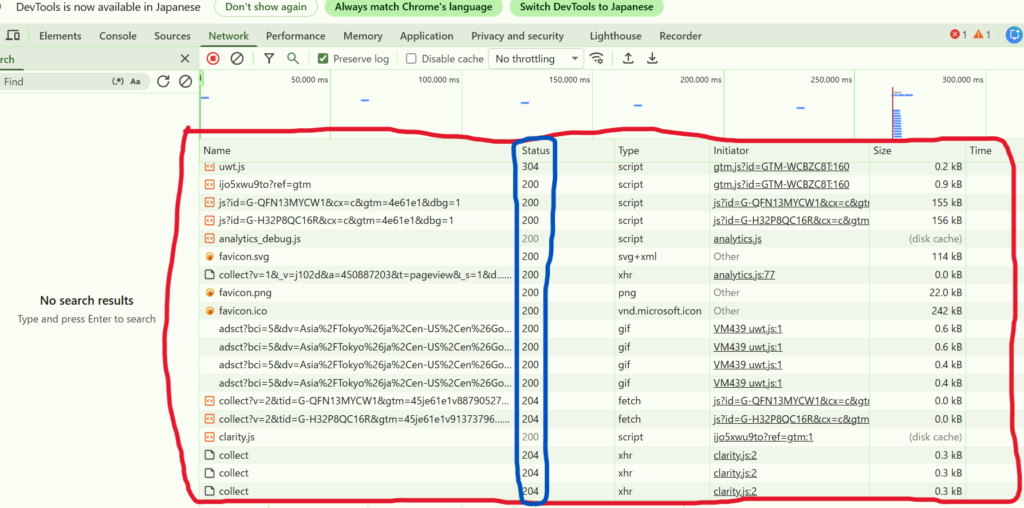Uncheck the Preserve log checkbox
The image size is (1024, 508).
(x=323, y=59)
